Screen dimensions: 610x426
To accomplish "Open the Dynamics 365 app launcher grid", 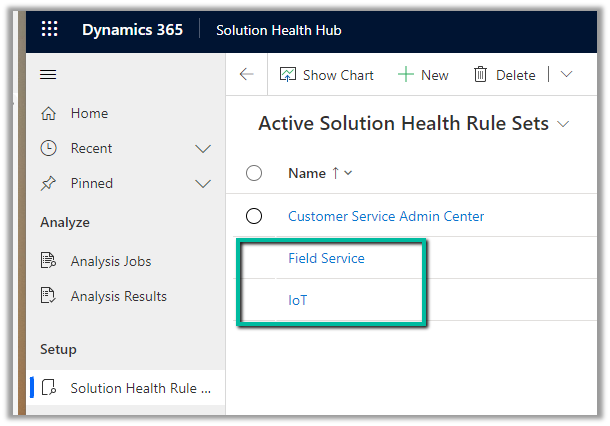I will coord(49,30).
